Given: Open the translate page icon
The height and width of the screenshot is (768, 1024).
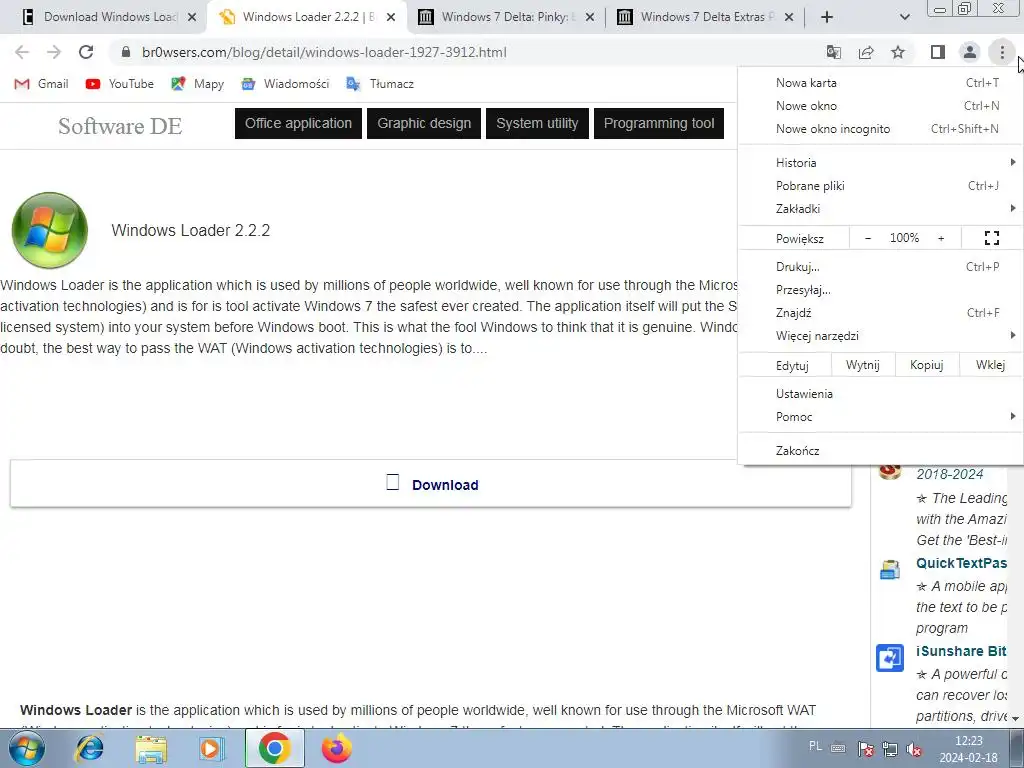Looking at the screenshot, I should point(833,52).
